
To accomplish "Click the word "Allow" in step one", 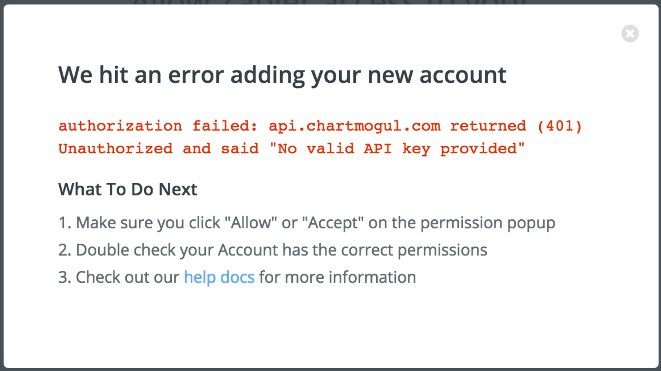I will [251, 223].
